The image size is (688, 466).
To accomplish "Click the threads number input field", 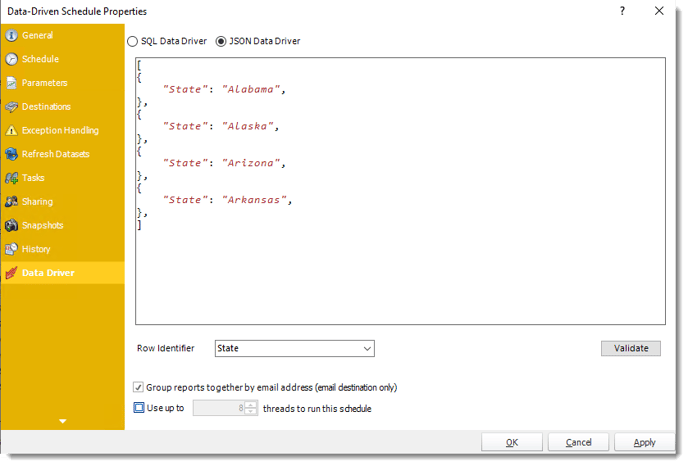I will pos(219,408).
